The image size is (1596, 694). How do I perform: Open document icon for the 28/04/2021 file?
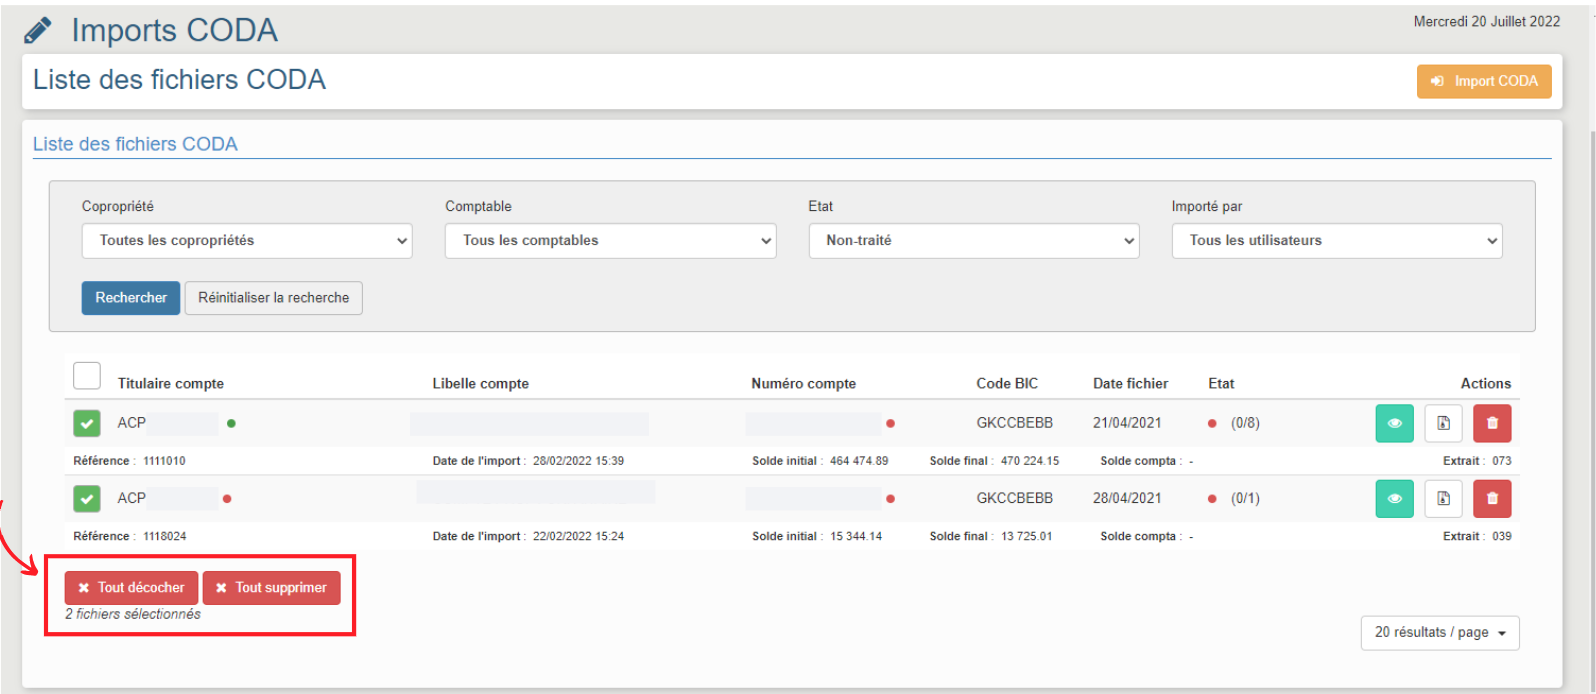[1443, 498]
